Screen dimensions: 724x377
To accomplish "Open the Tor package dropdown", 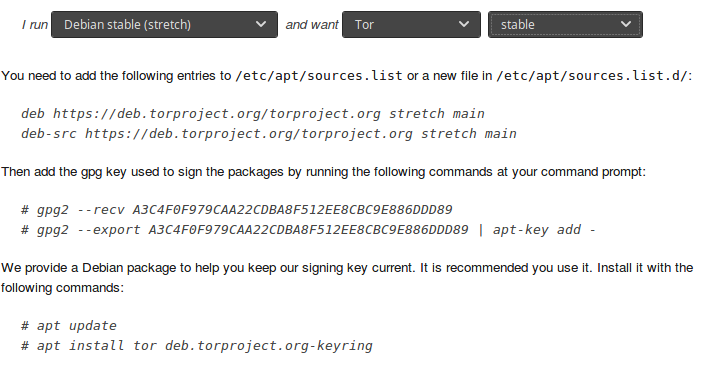I will pyautogui.click(x=411, y=24).
